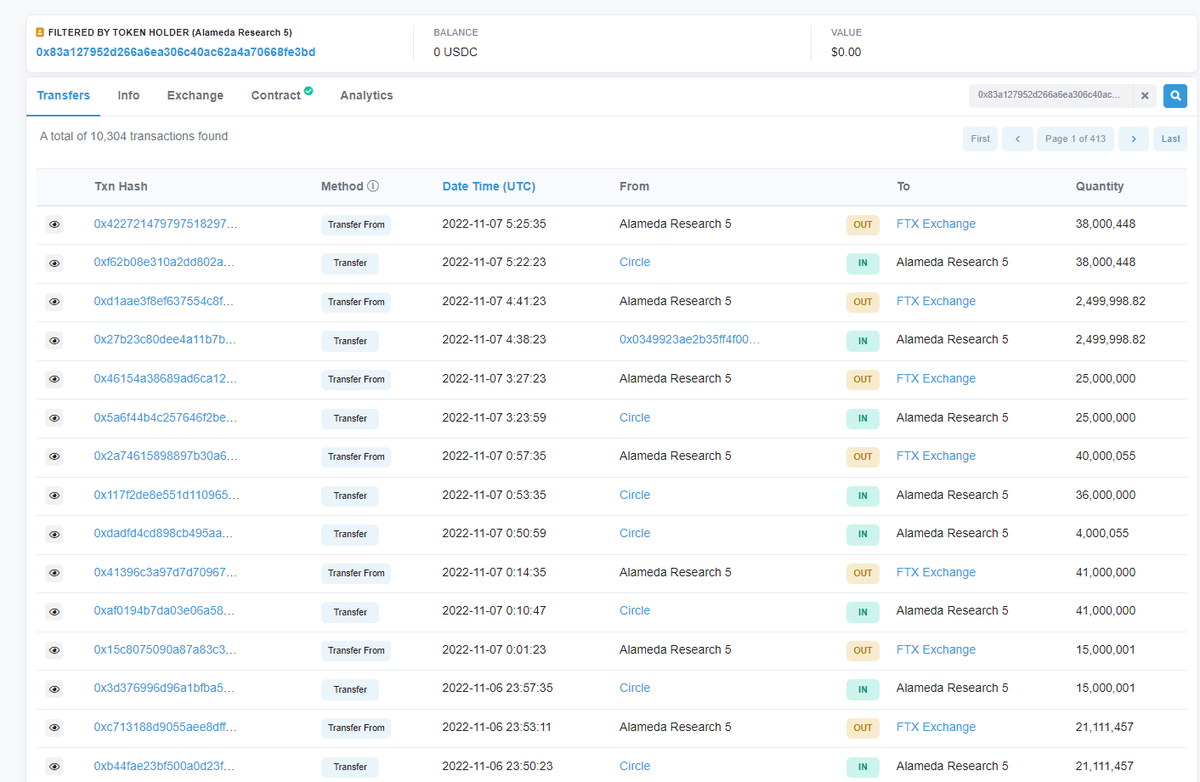Open transaction hash 0xc713188d9055aee8dff

[165, 727]
